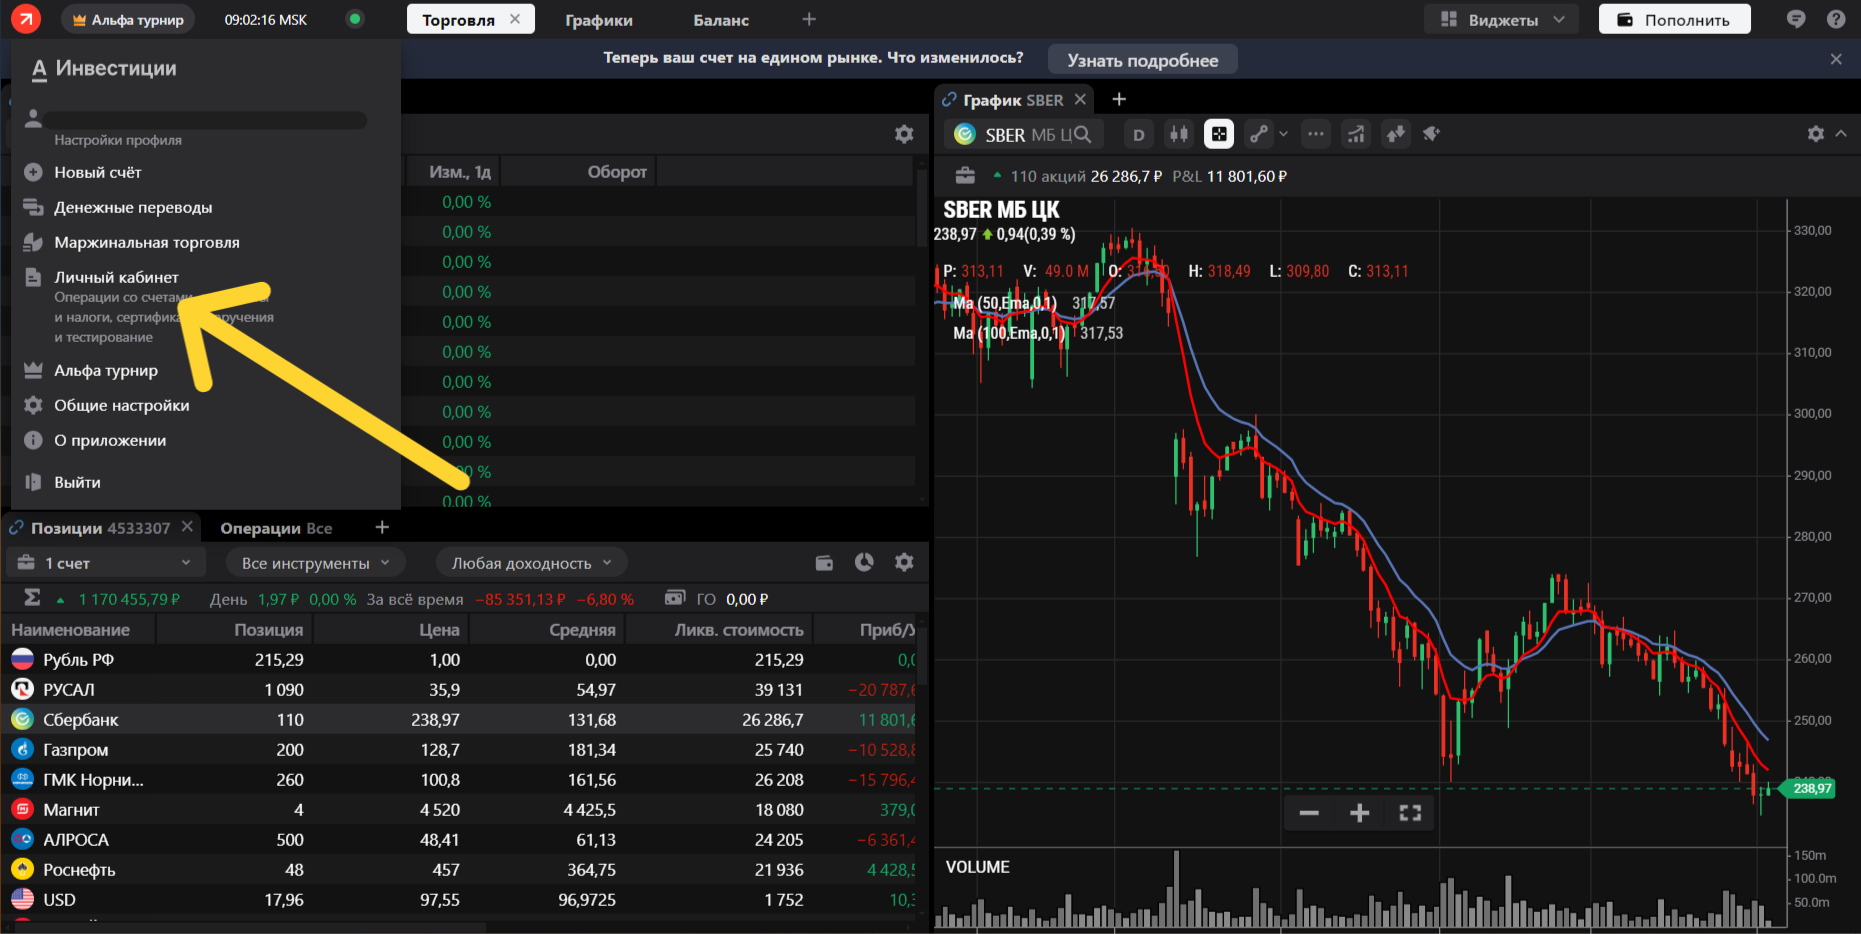
Task: Open О приложении menu entry
Action: point(110,440)
